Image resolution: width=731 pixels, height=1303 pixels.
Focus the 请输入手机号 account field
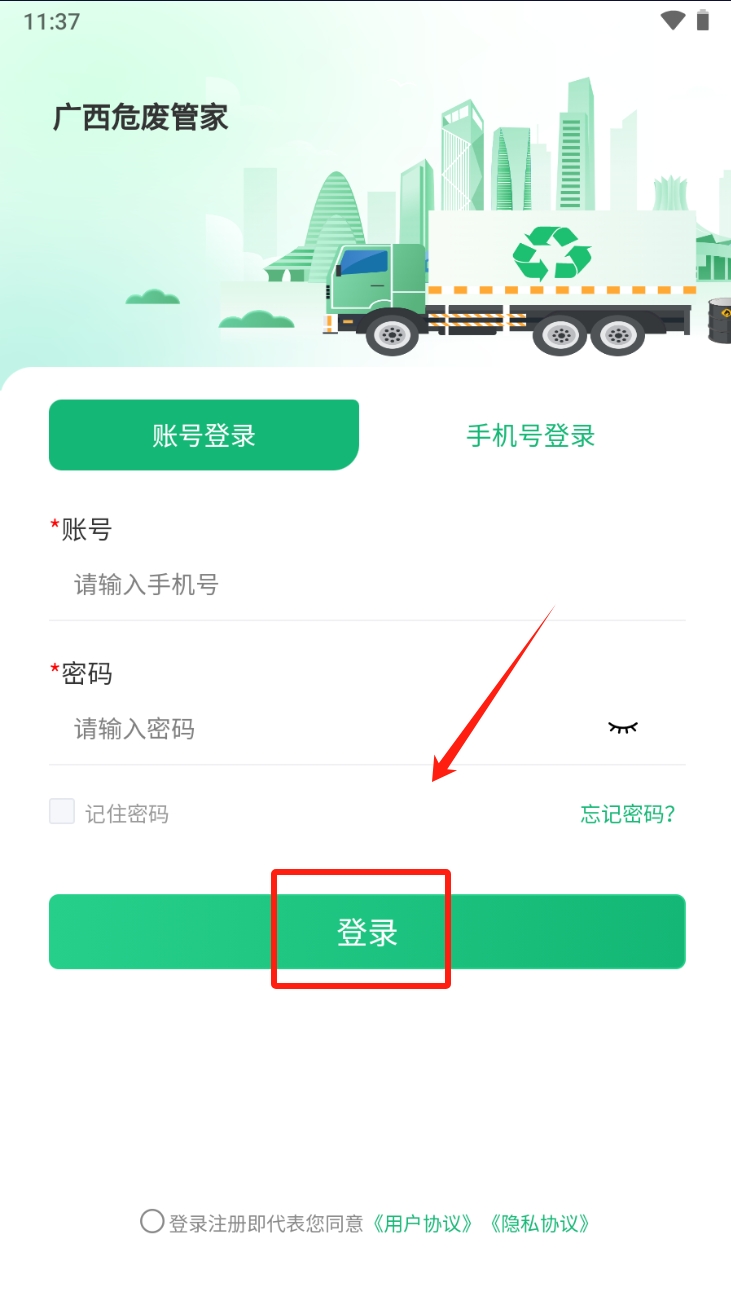pyautogui.click(x=367, y=585)
